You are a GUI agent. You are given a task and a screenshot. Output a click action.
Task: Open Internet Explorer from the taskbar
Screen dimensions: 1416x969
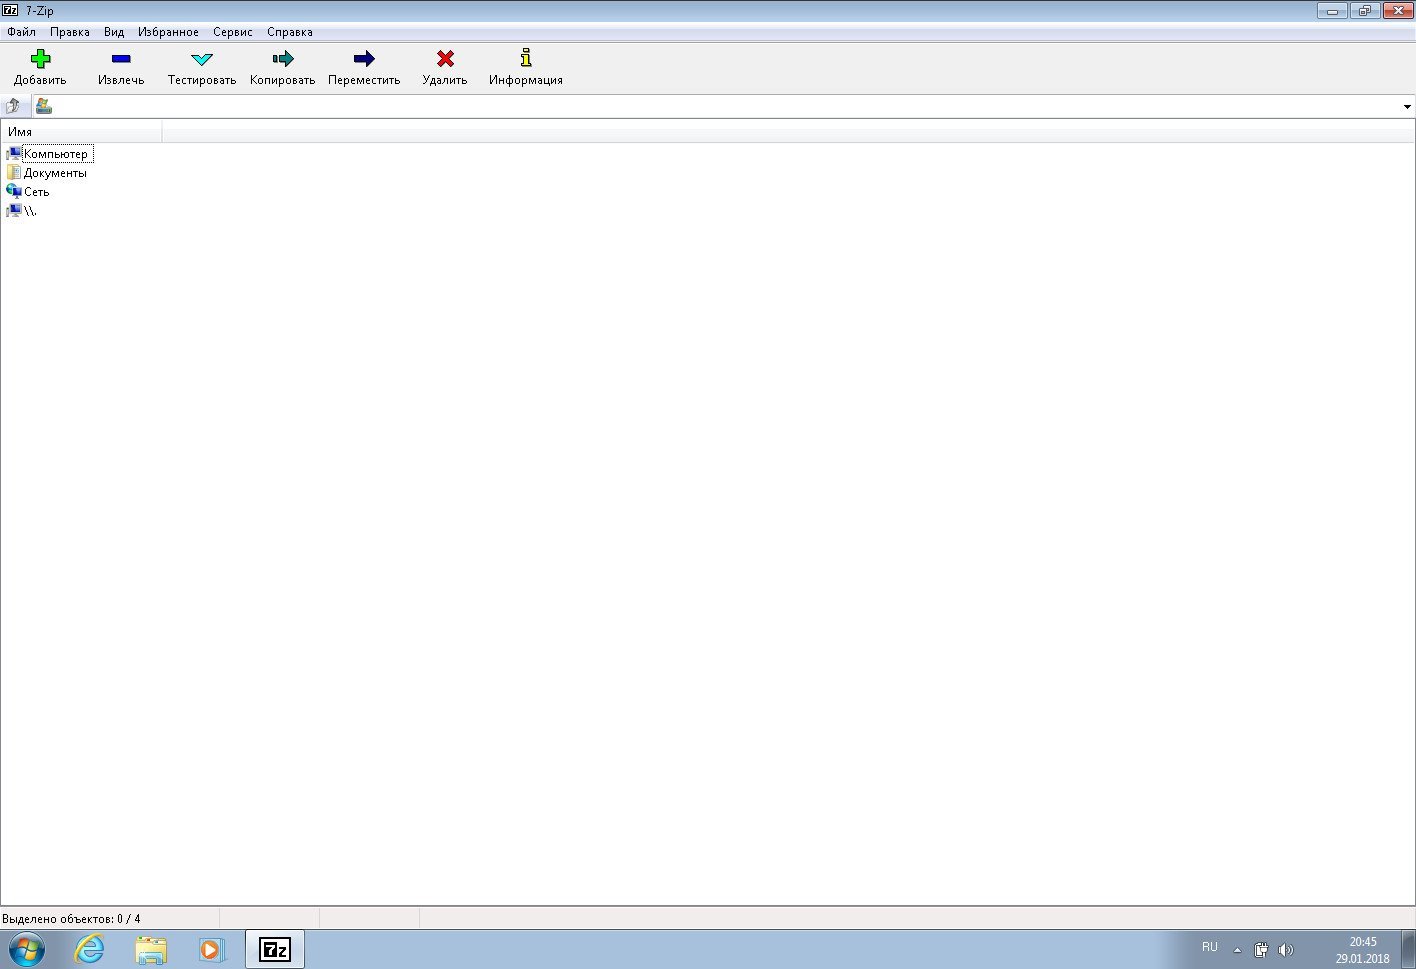tap(90, 949)
